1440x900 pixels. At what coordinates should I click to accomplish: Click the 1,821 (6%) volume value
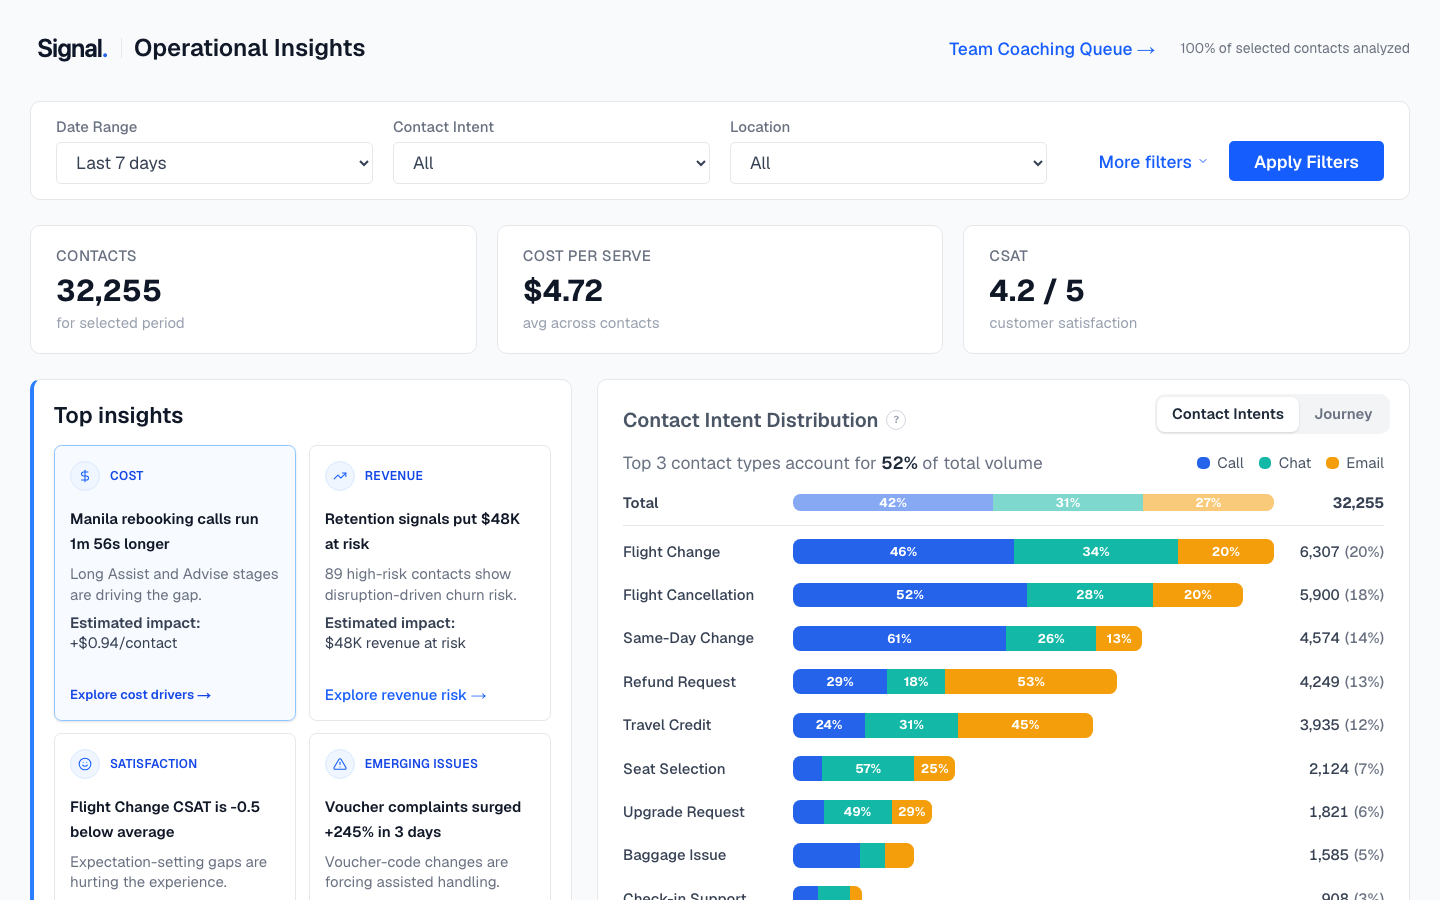click(1346, 812)
